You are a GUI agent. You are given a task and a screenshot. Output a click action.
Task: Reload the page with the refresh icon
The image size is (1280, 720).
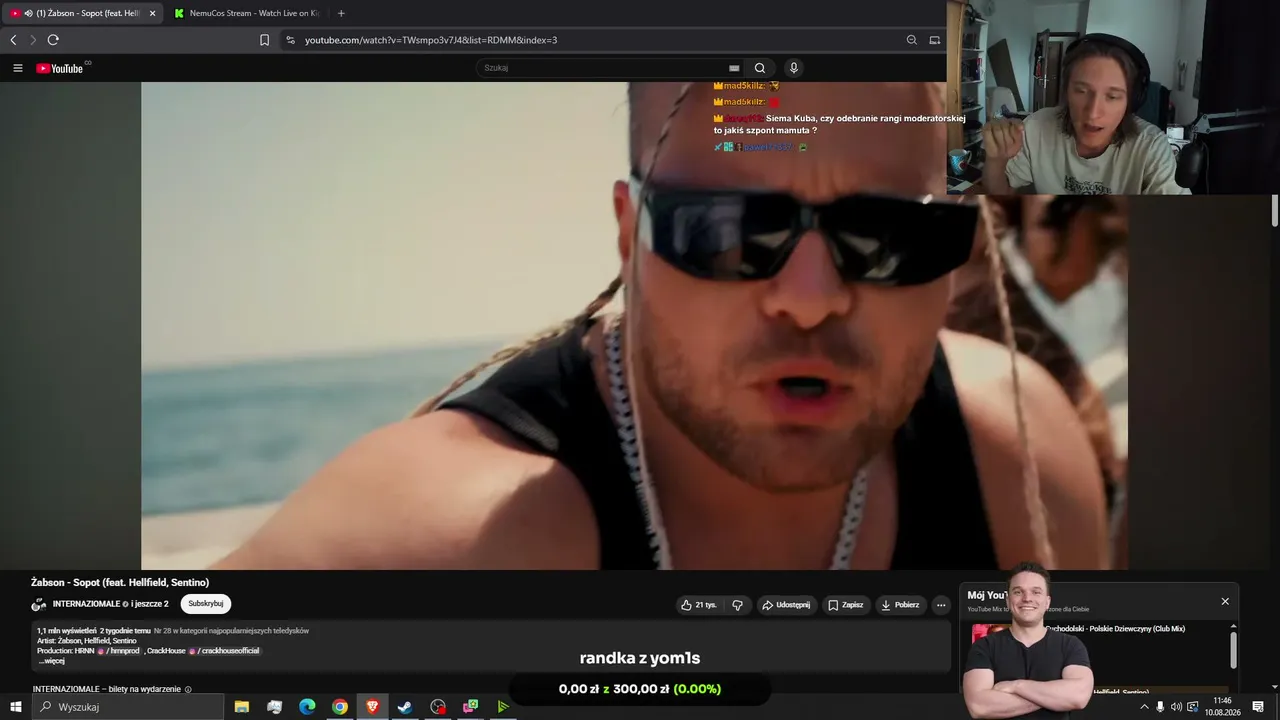click(53, 40)
